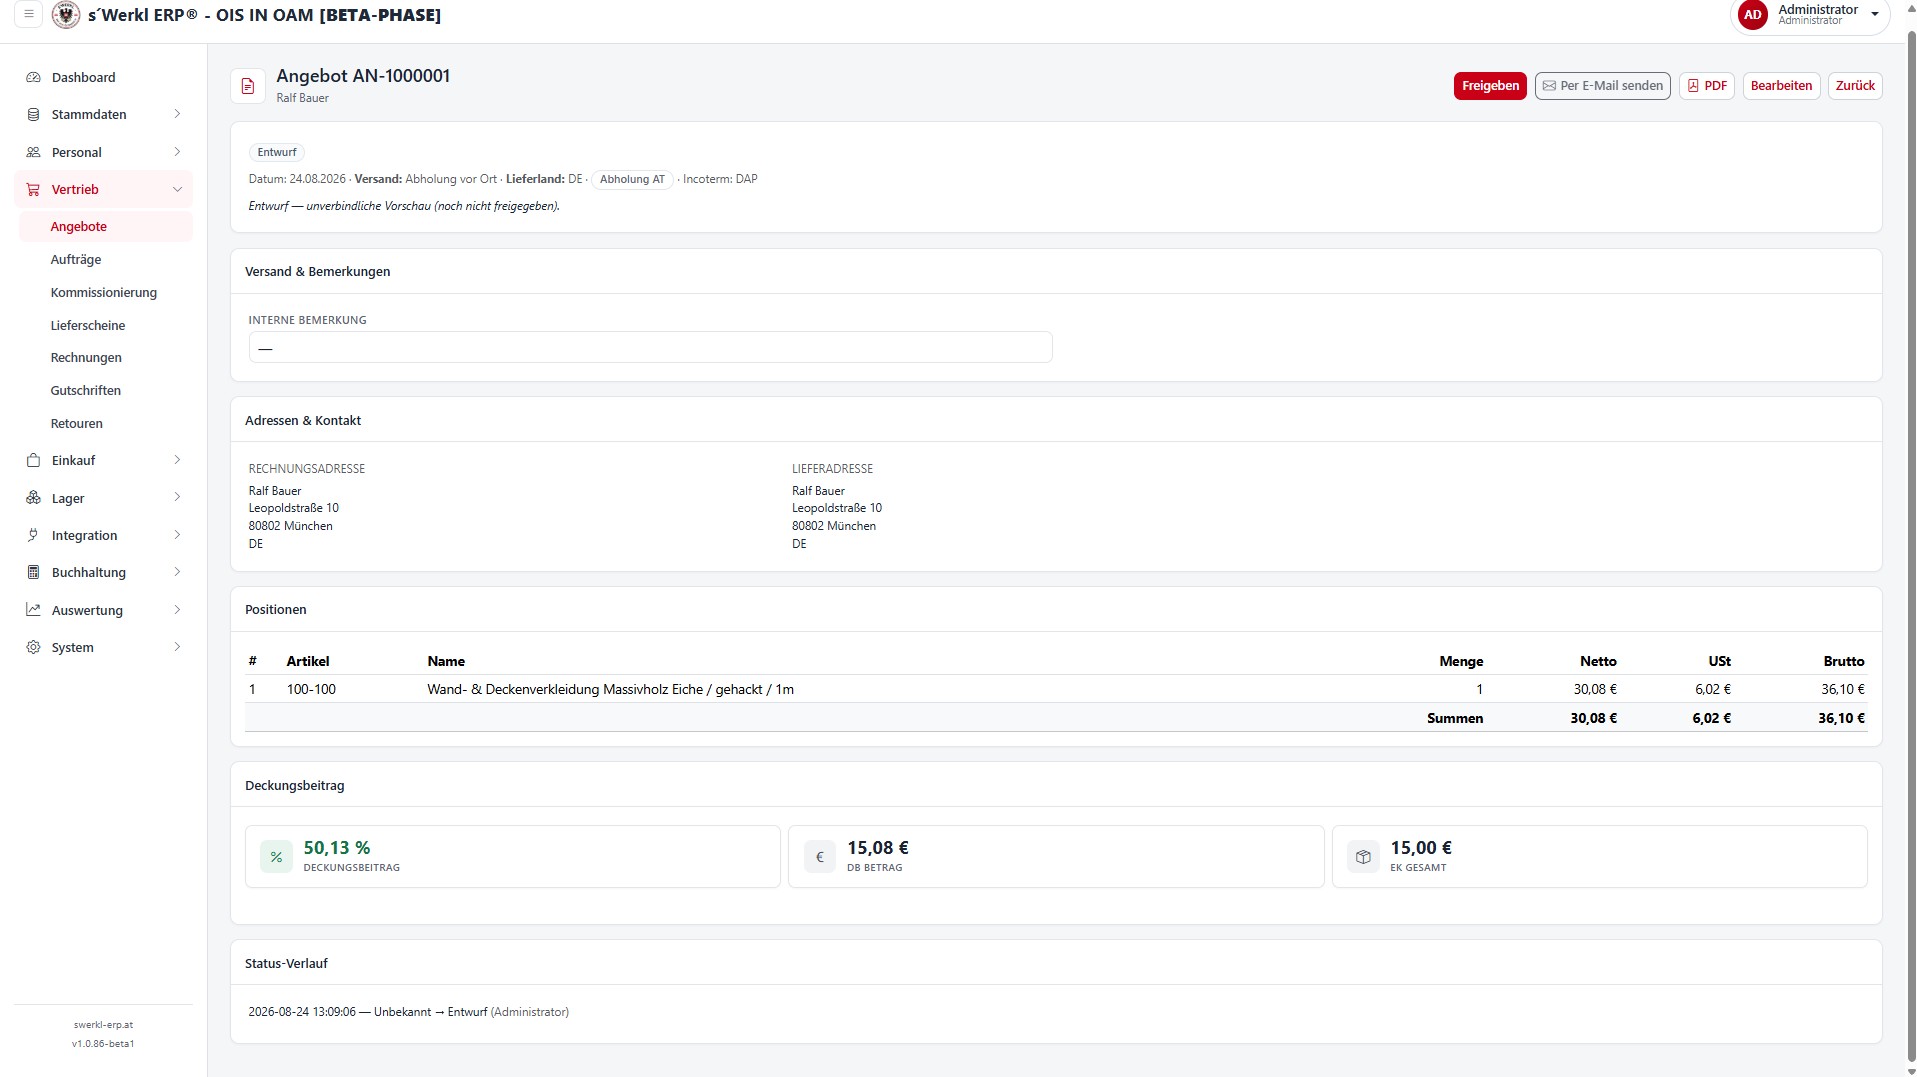
Task: Click article number 100-100
Action: (x=311, y=690)
